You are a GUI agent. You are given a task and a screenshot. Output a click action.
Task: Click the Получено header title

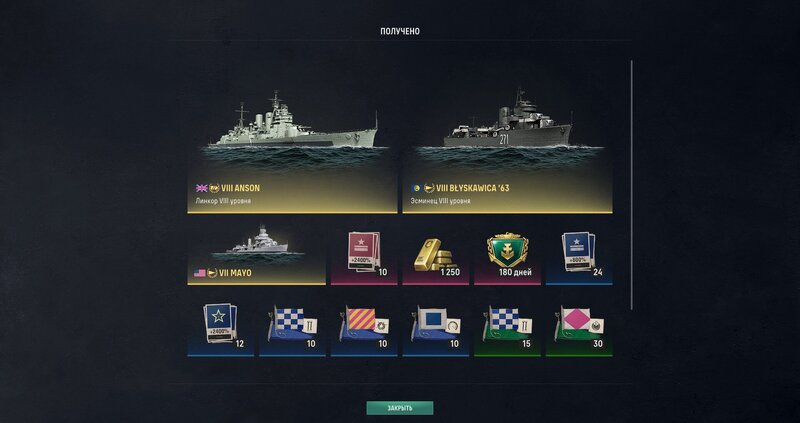(400, 32)
